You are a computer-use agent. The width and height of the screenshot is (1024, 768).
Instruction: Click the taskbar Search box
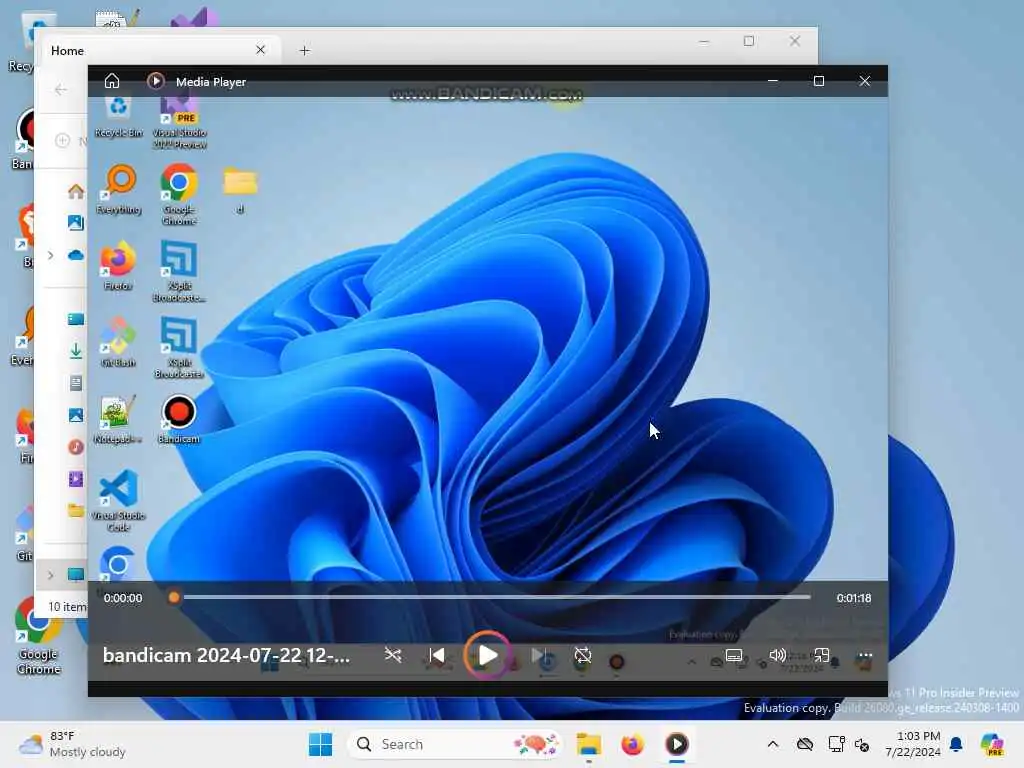pos(455,744)
